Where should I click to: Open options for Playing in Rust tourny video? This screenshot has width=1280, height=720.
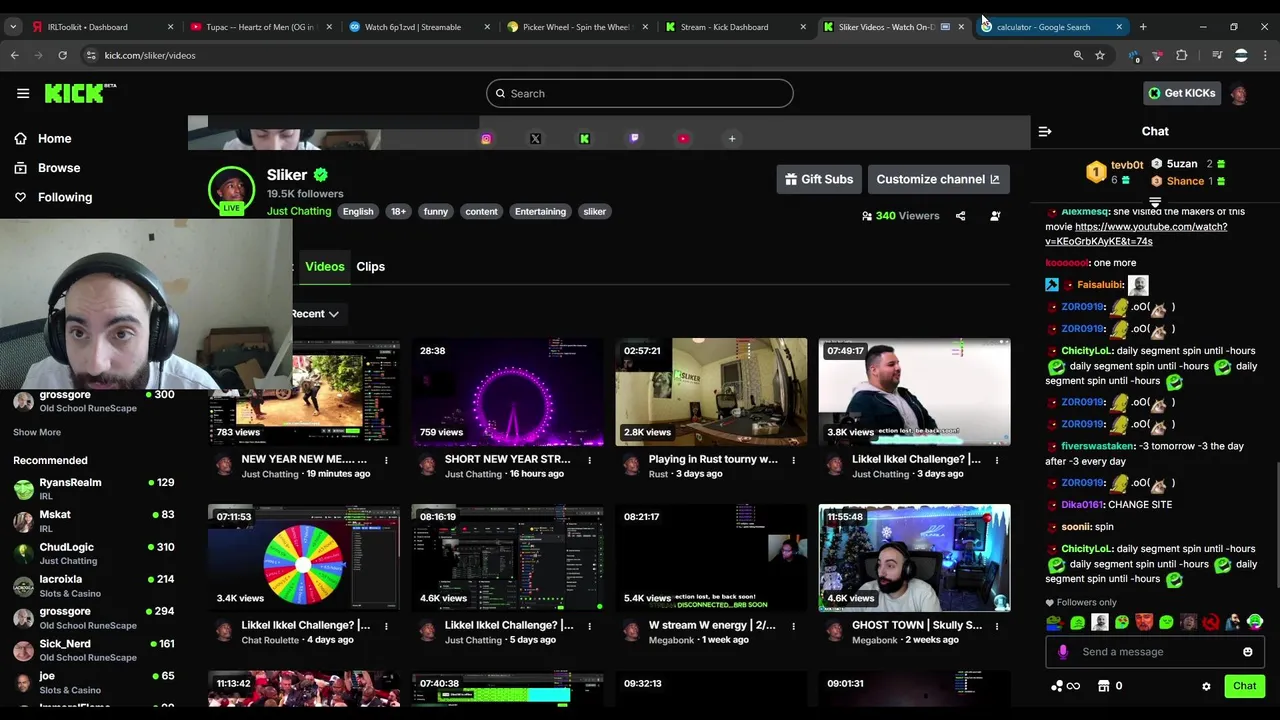(x=793, y=460)
